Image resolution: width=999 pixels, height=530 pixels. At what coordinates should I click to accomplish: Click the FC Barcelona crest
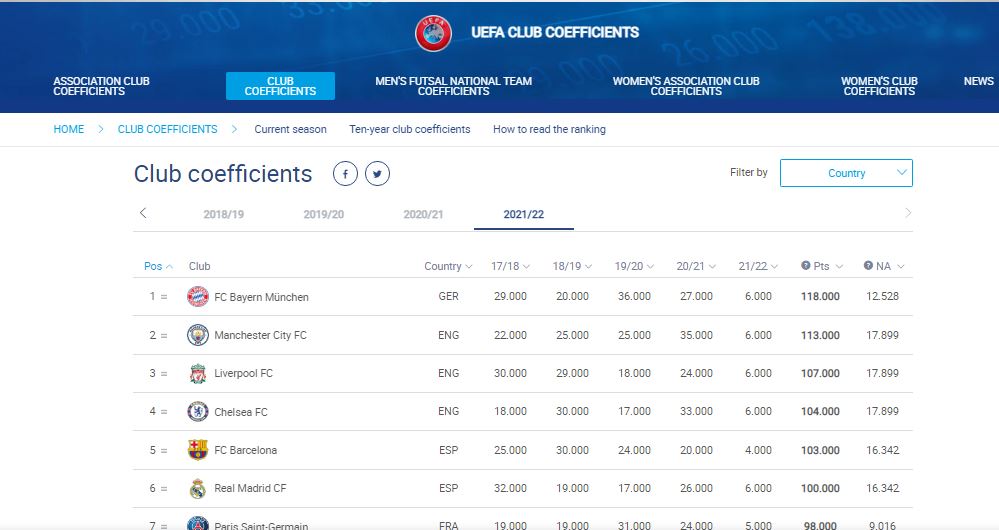[x=198, y=450]
